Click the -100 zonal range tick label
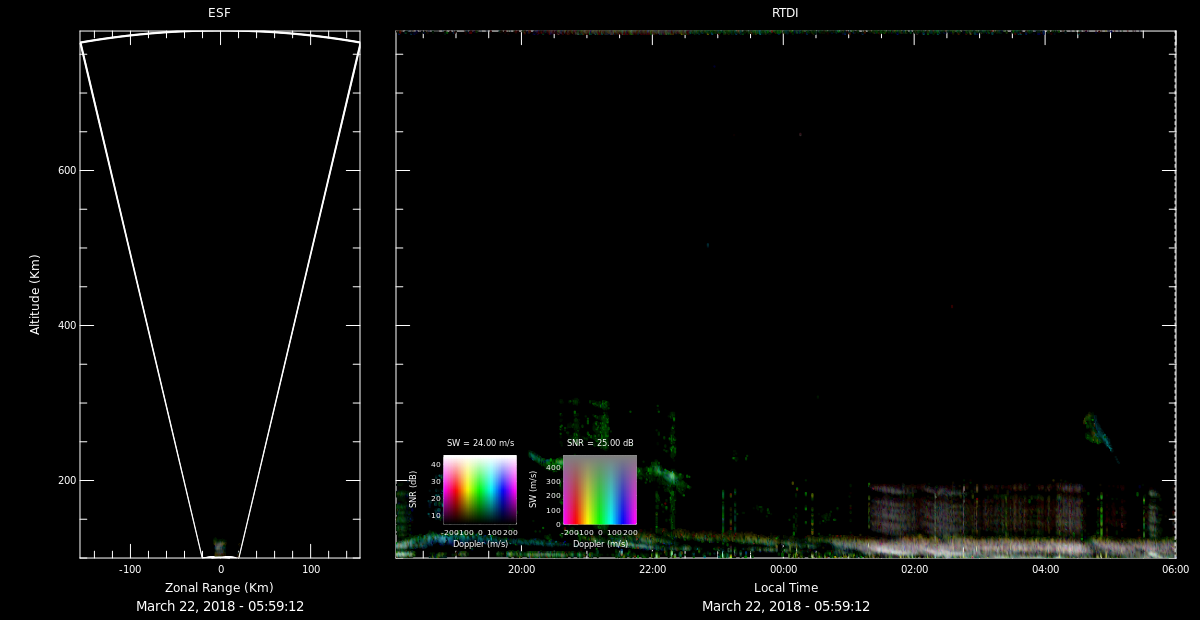1200x620 pixels. pyautogui.click(x=129, y=569)
